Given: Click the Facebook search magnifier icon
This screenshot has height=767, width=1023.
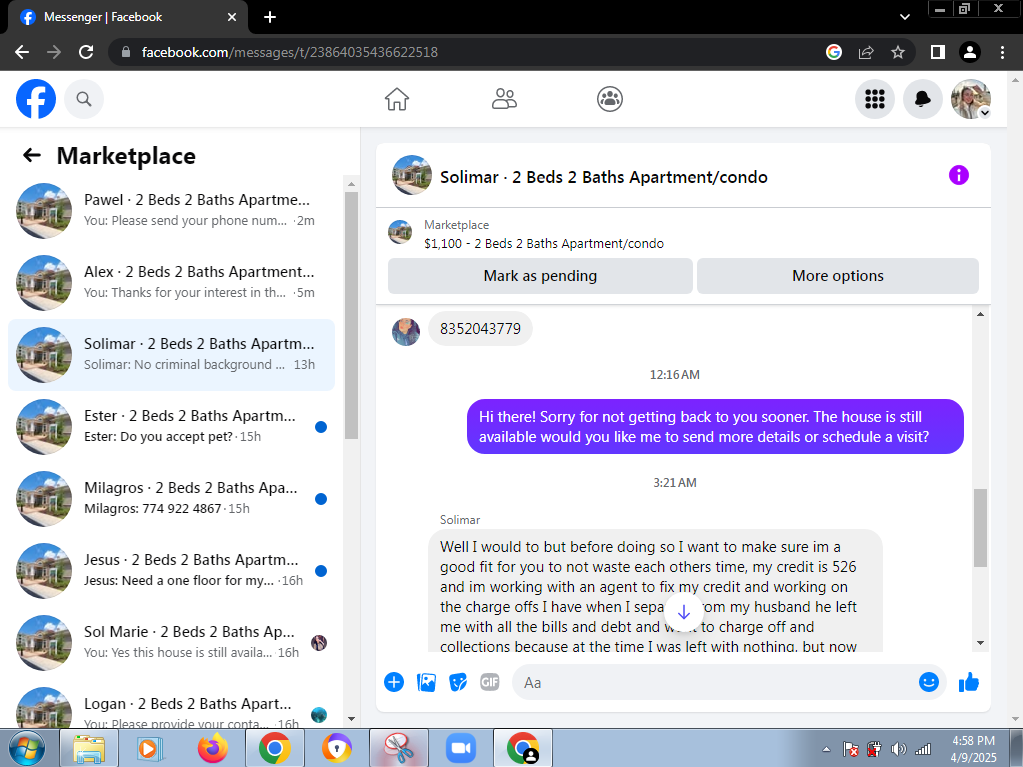Looking at the screenshot, I should pyautogui.click(x=84, y=99).
